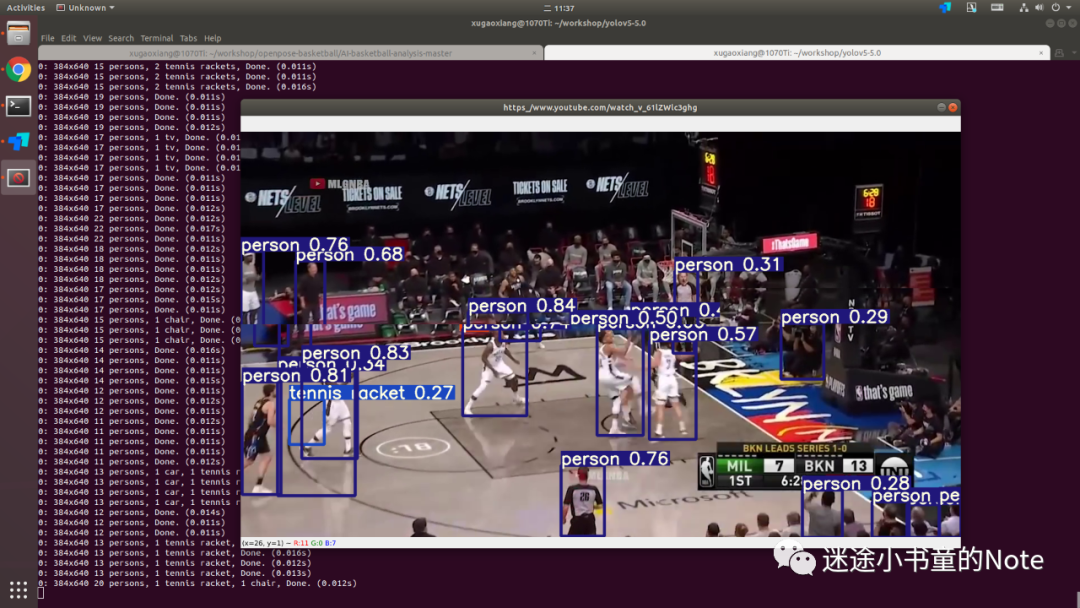Click the '22 persons, Done. (0.017s)' line

click(132, 229)
